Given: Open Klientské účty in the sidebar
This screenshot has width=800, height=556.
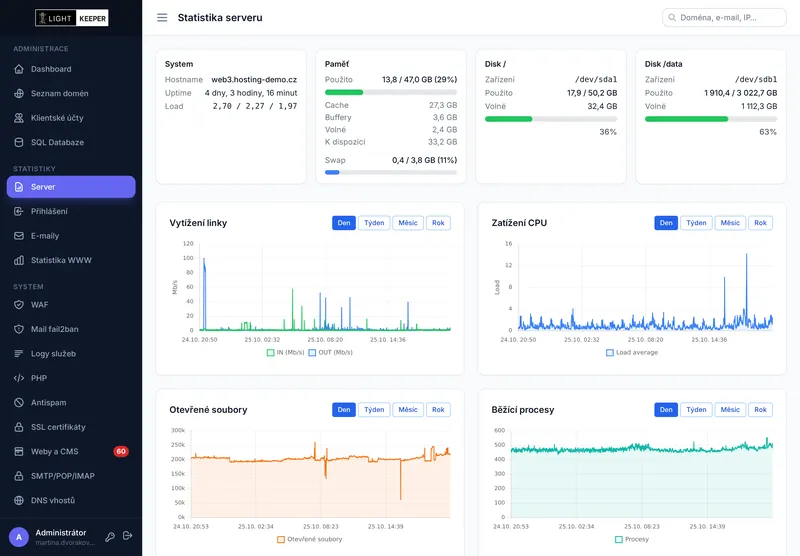Looking at the screenshot, I should 71,118.
